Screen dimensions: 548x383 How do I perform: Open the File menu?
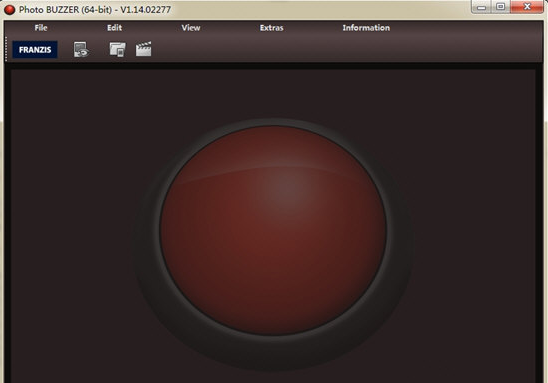coord(41,28)
